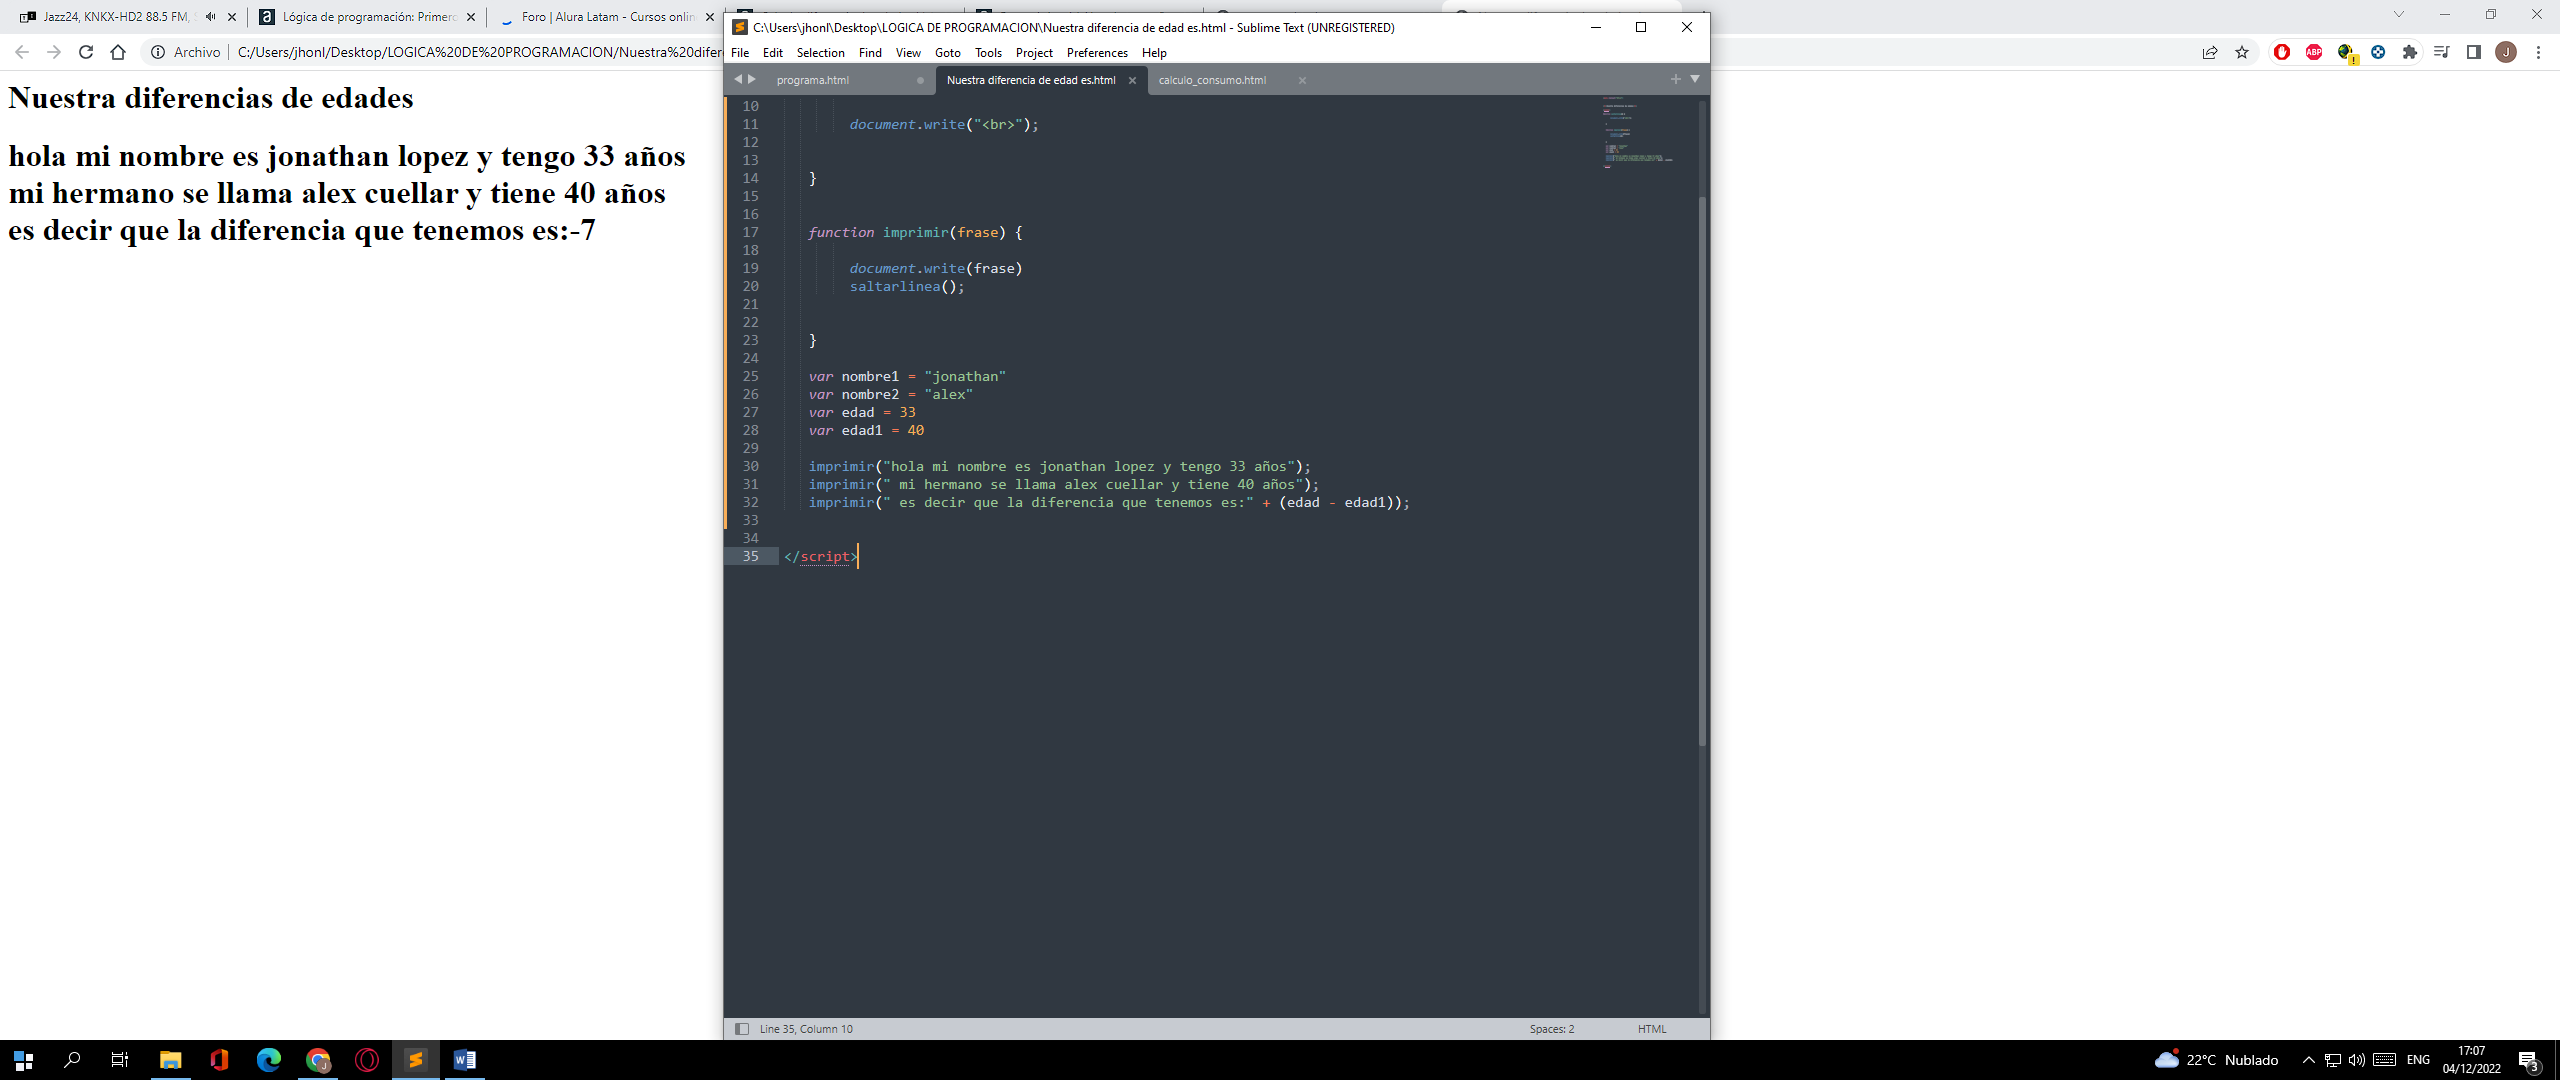Mute the Jazz24 tab audio icon
The height and width of the screenshot is (1080, 2560).
pos(210,17)
